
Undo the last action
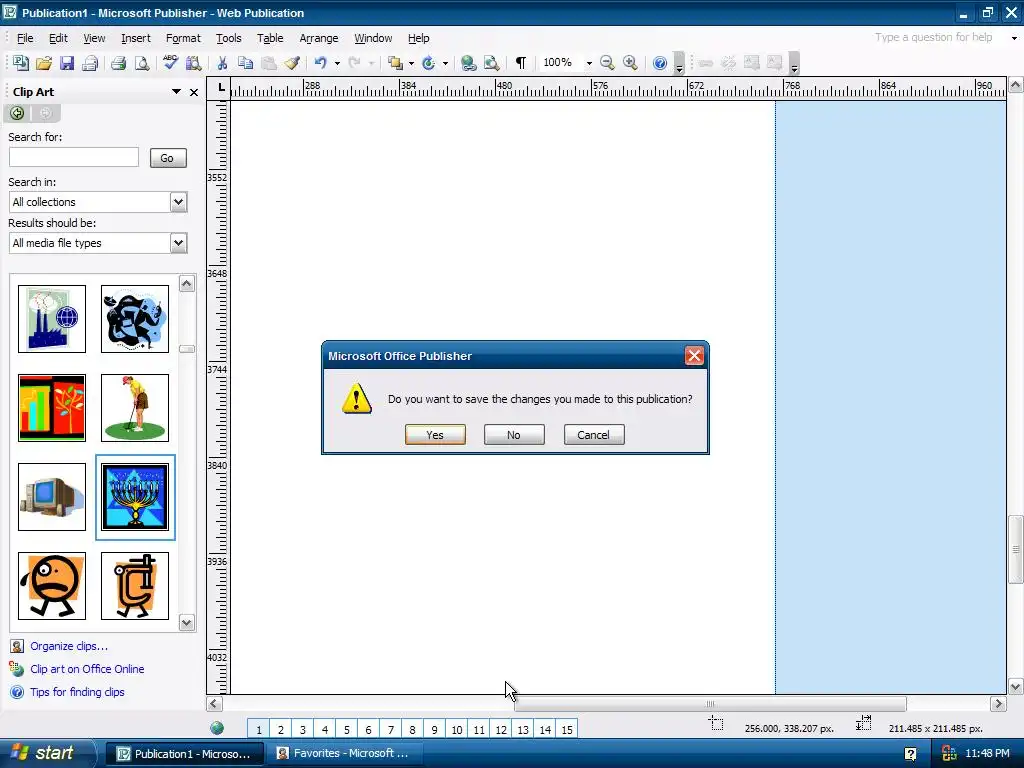[x=321, y=63]
